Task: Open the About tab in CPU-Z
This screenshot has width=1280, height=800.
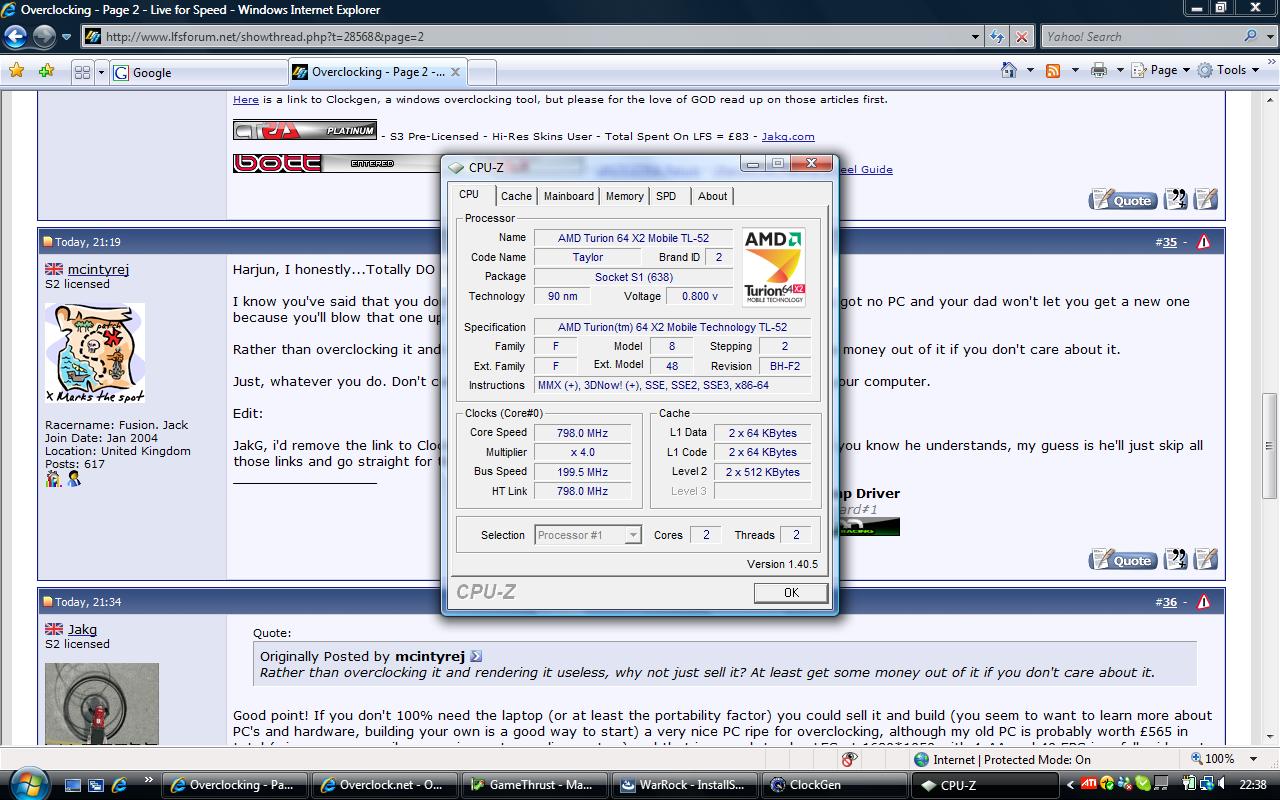Action: [712, 196]
